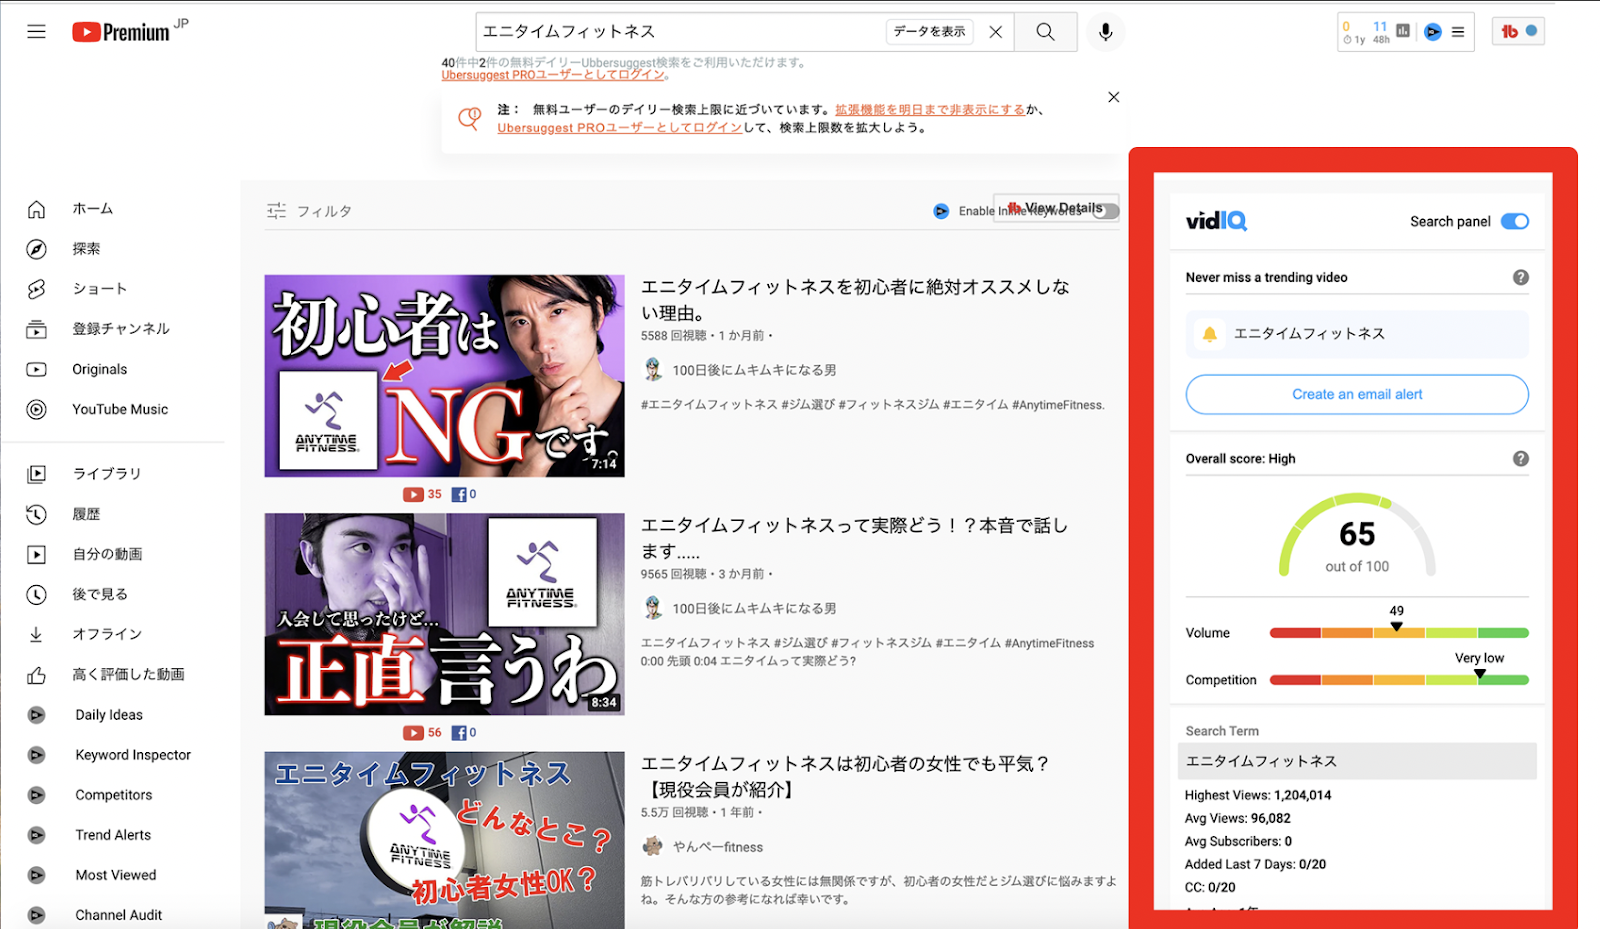This screenshot has height=929, width=1600.
Task: Clear the search box with X icon
Action: [995, 32]
